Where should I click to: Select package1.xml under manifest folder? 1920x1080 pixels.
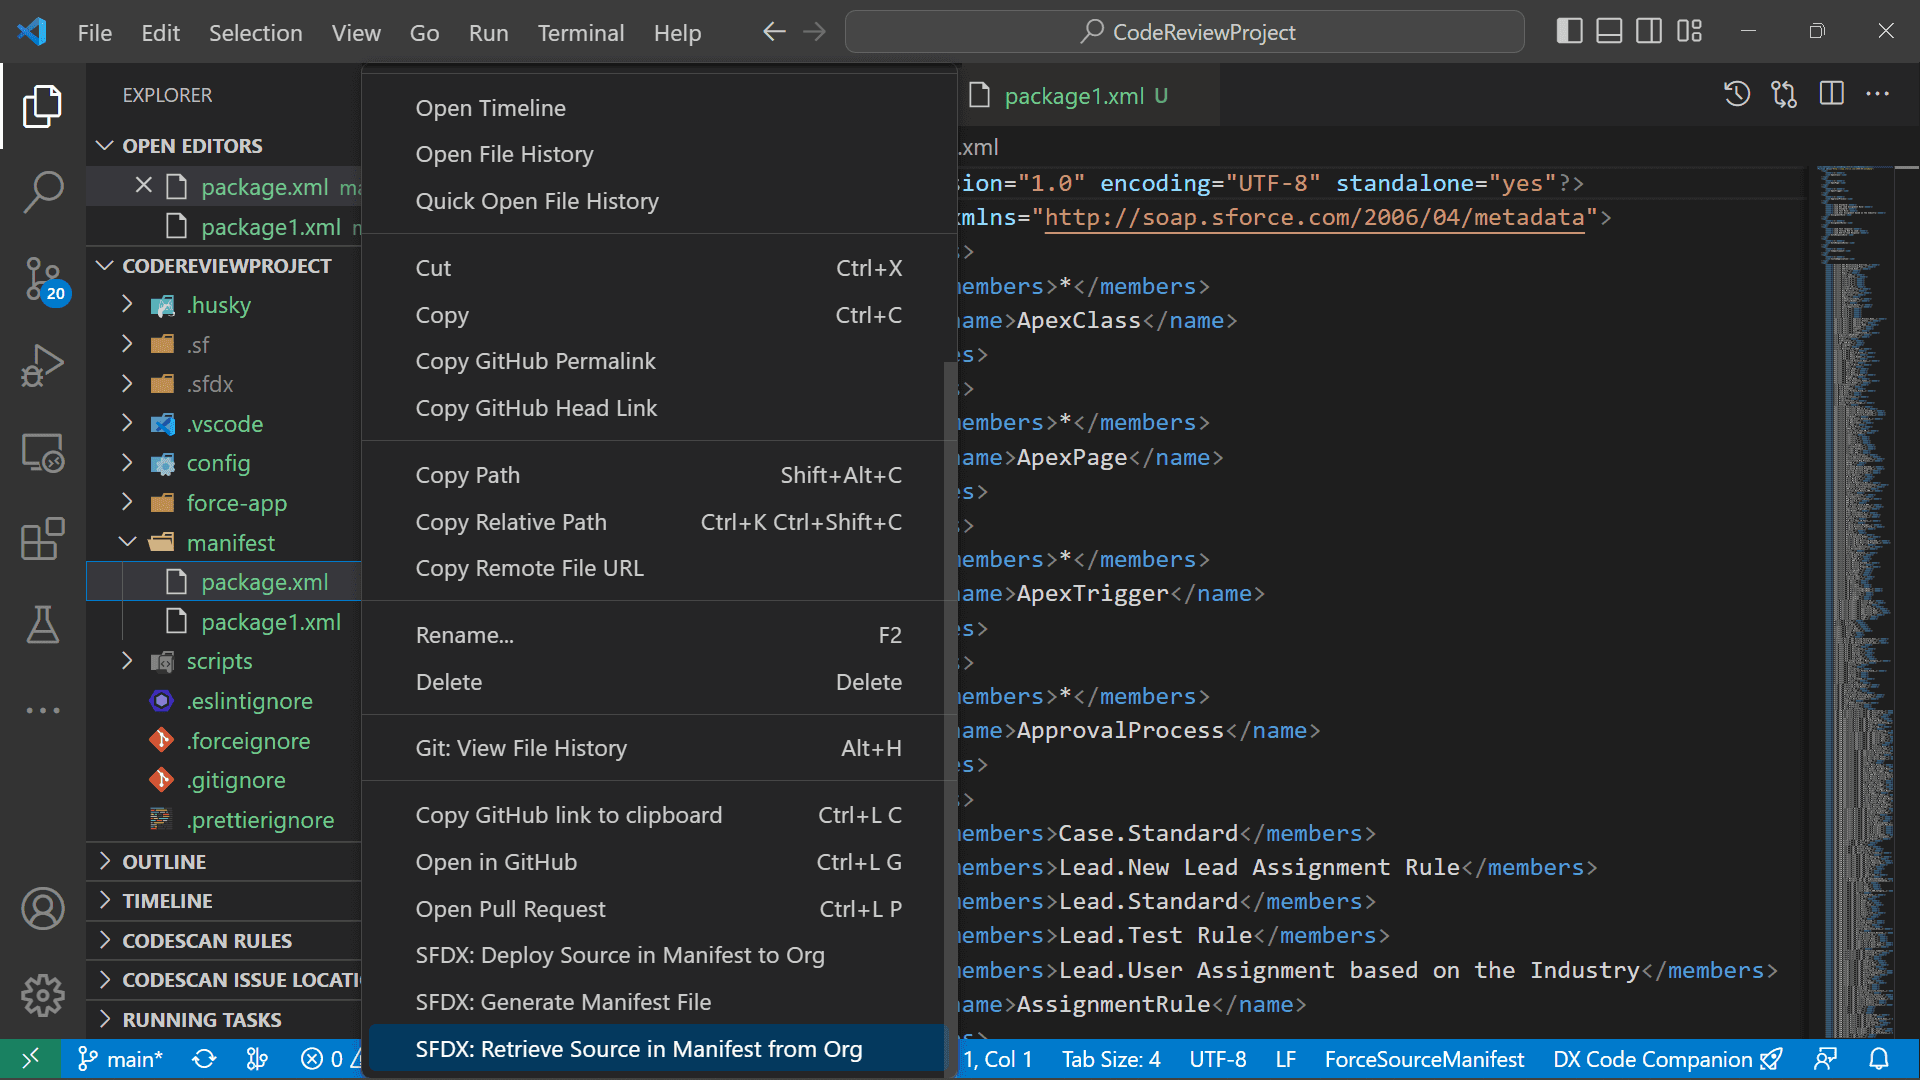pos(271,622)
